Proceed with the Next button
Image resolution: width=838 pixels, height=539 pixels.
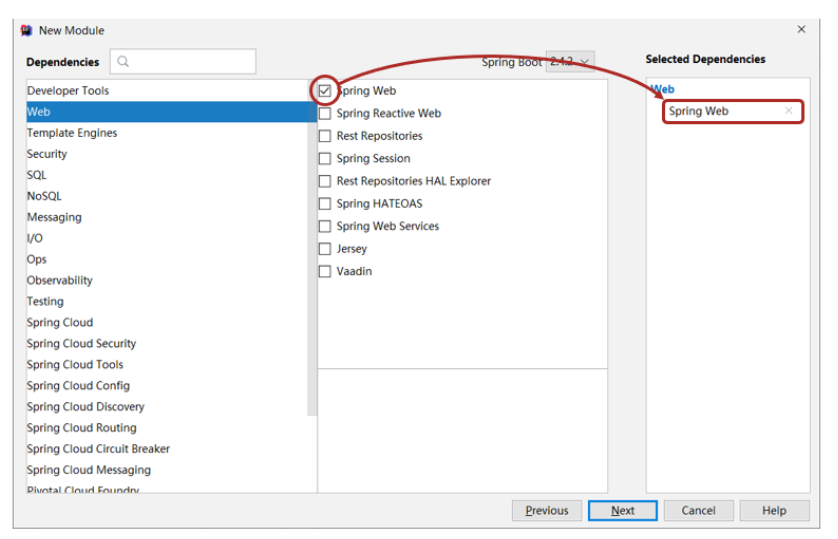(x=623, y=511)
